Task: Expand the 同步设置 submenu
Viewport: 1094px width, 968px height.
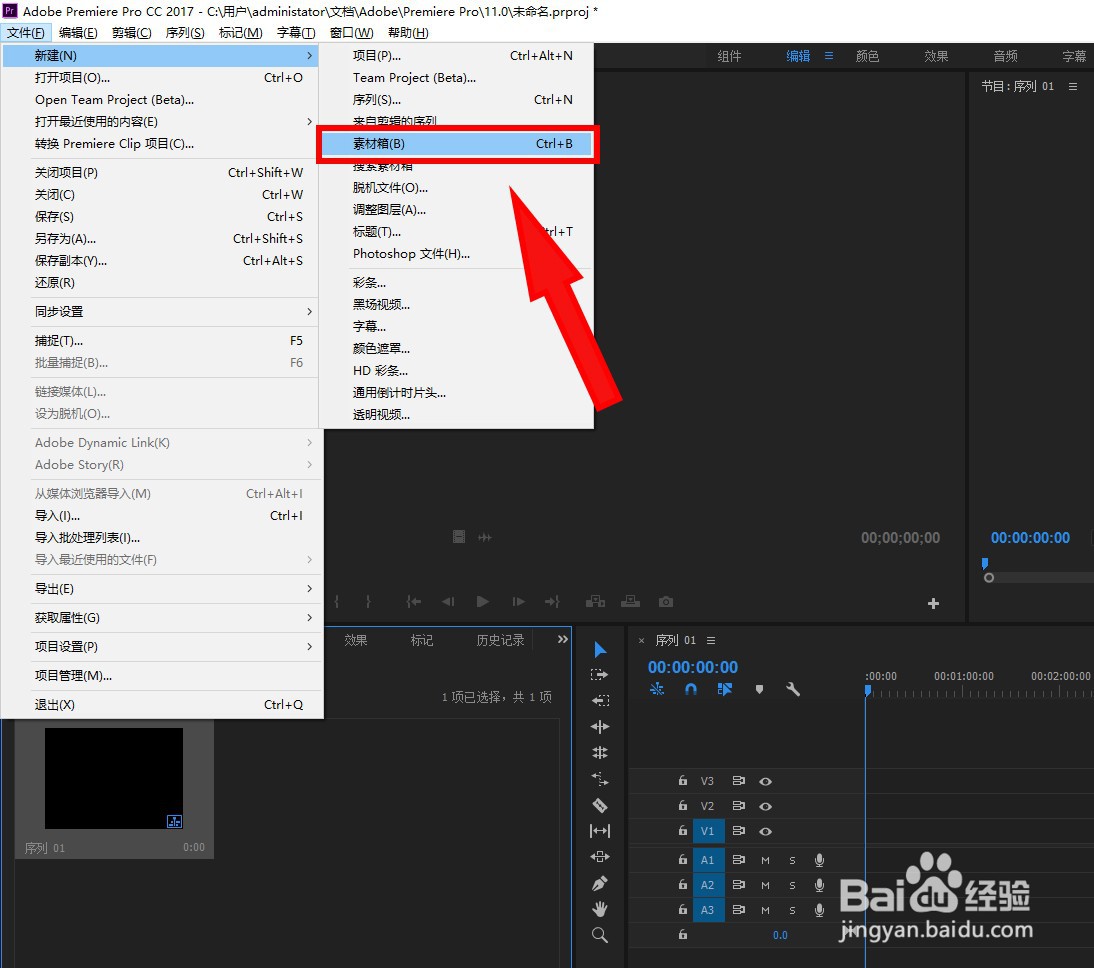Action: [x=310, y=312]
